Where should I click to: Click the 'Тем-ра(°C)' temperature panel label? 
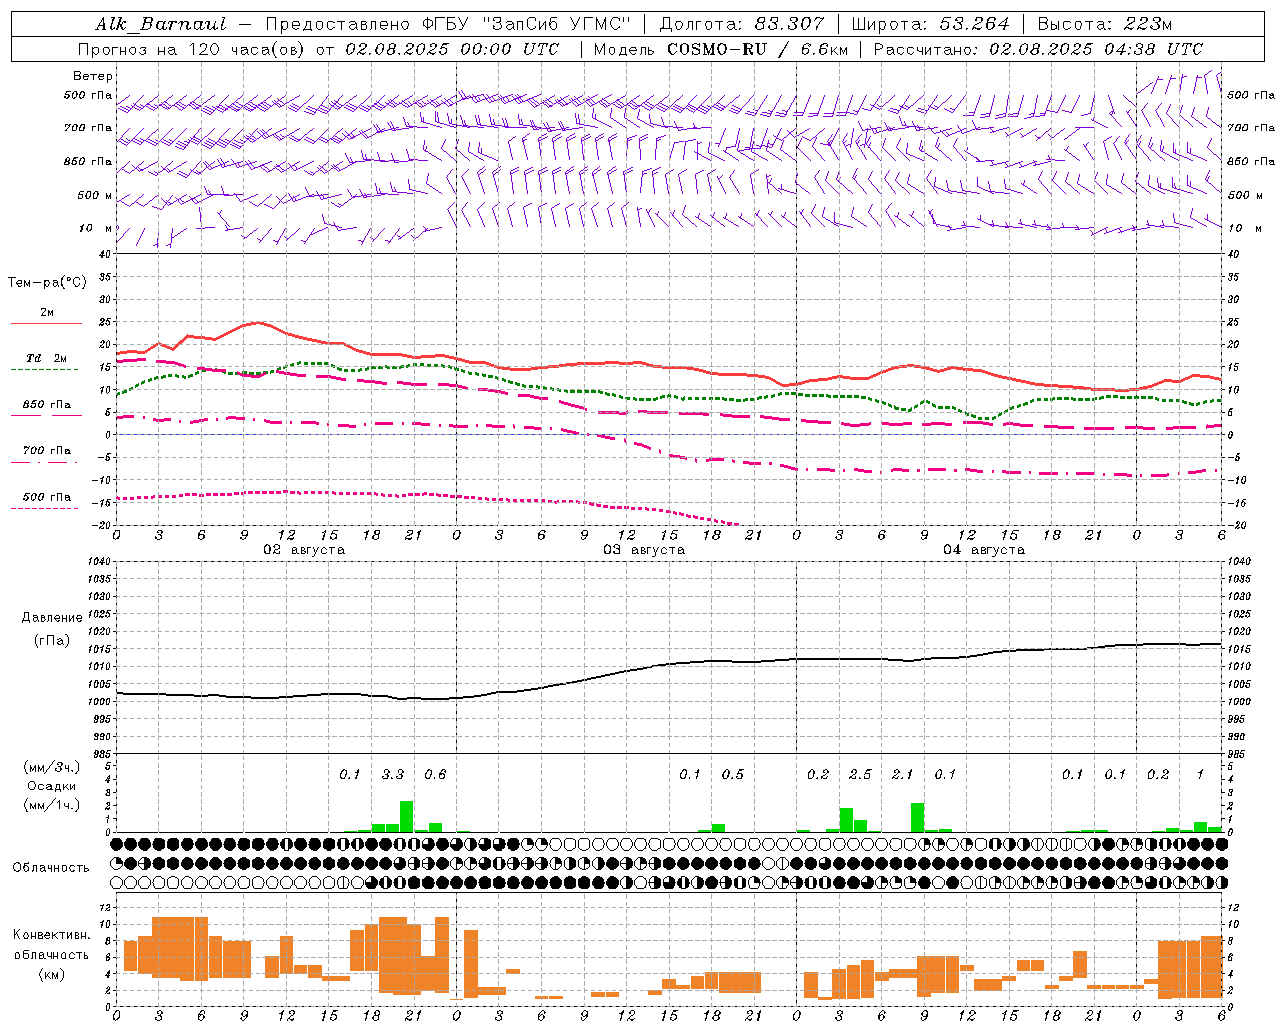[x=47, y=282]
